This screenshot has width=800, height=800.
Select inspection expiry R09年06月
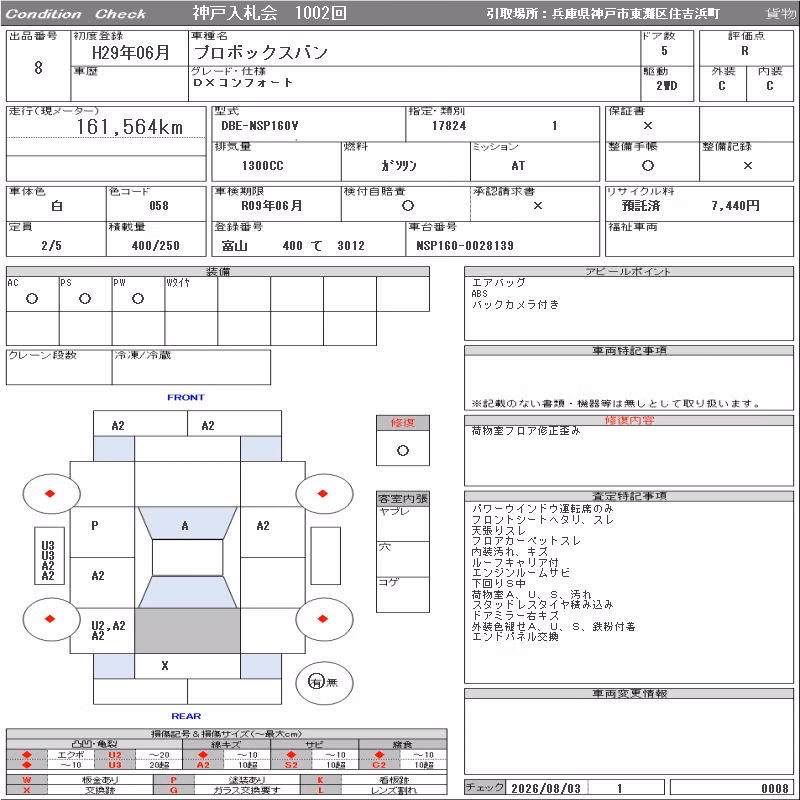tap(271, 206)
